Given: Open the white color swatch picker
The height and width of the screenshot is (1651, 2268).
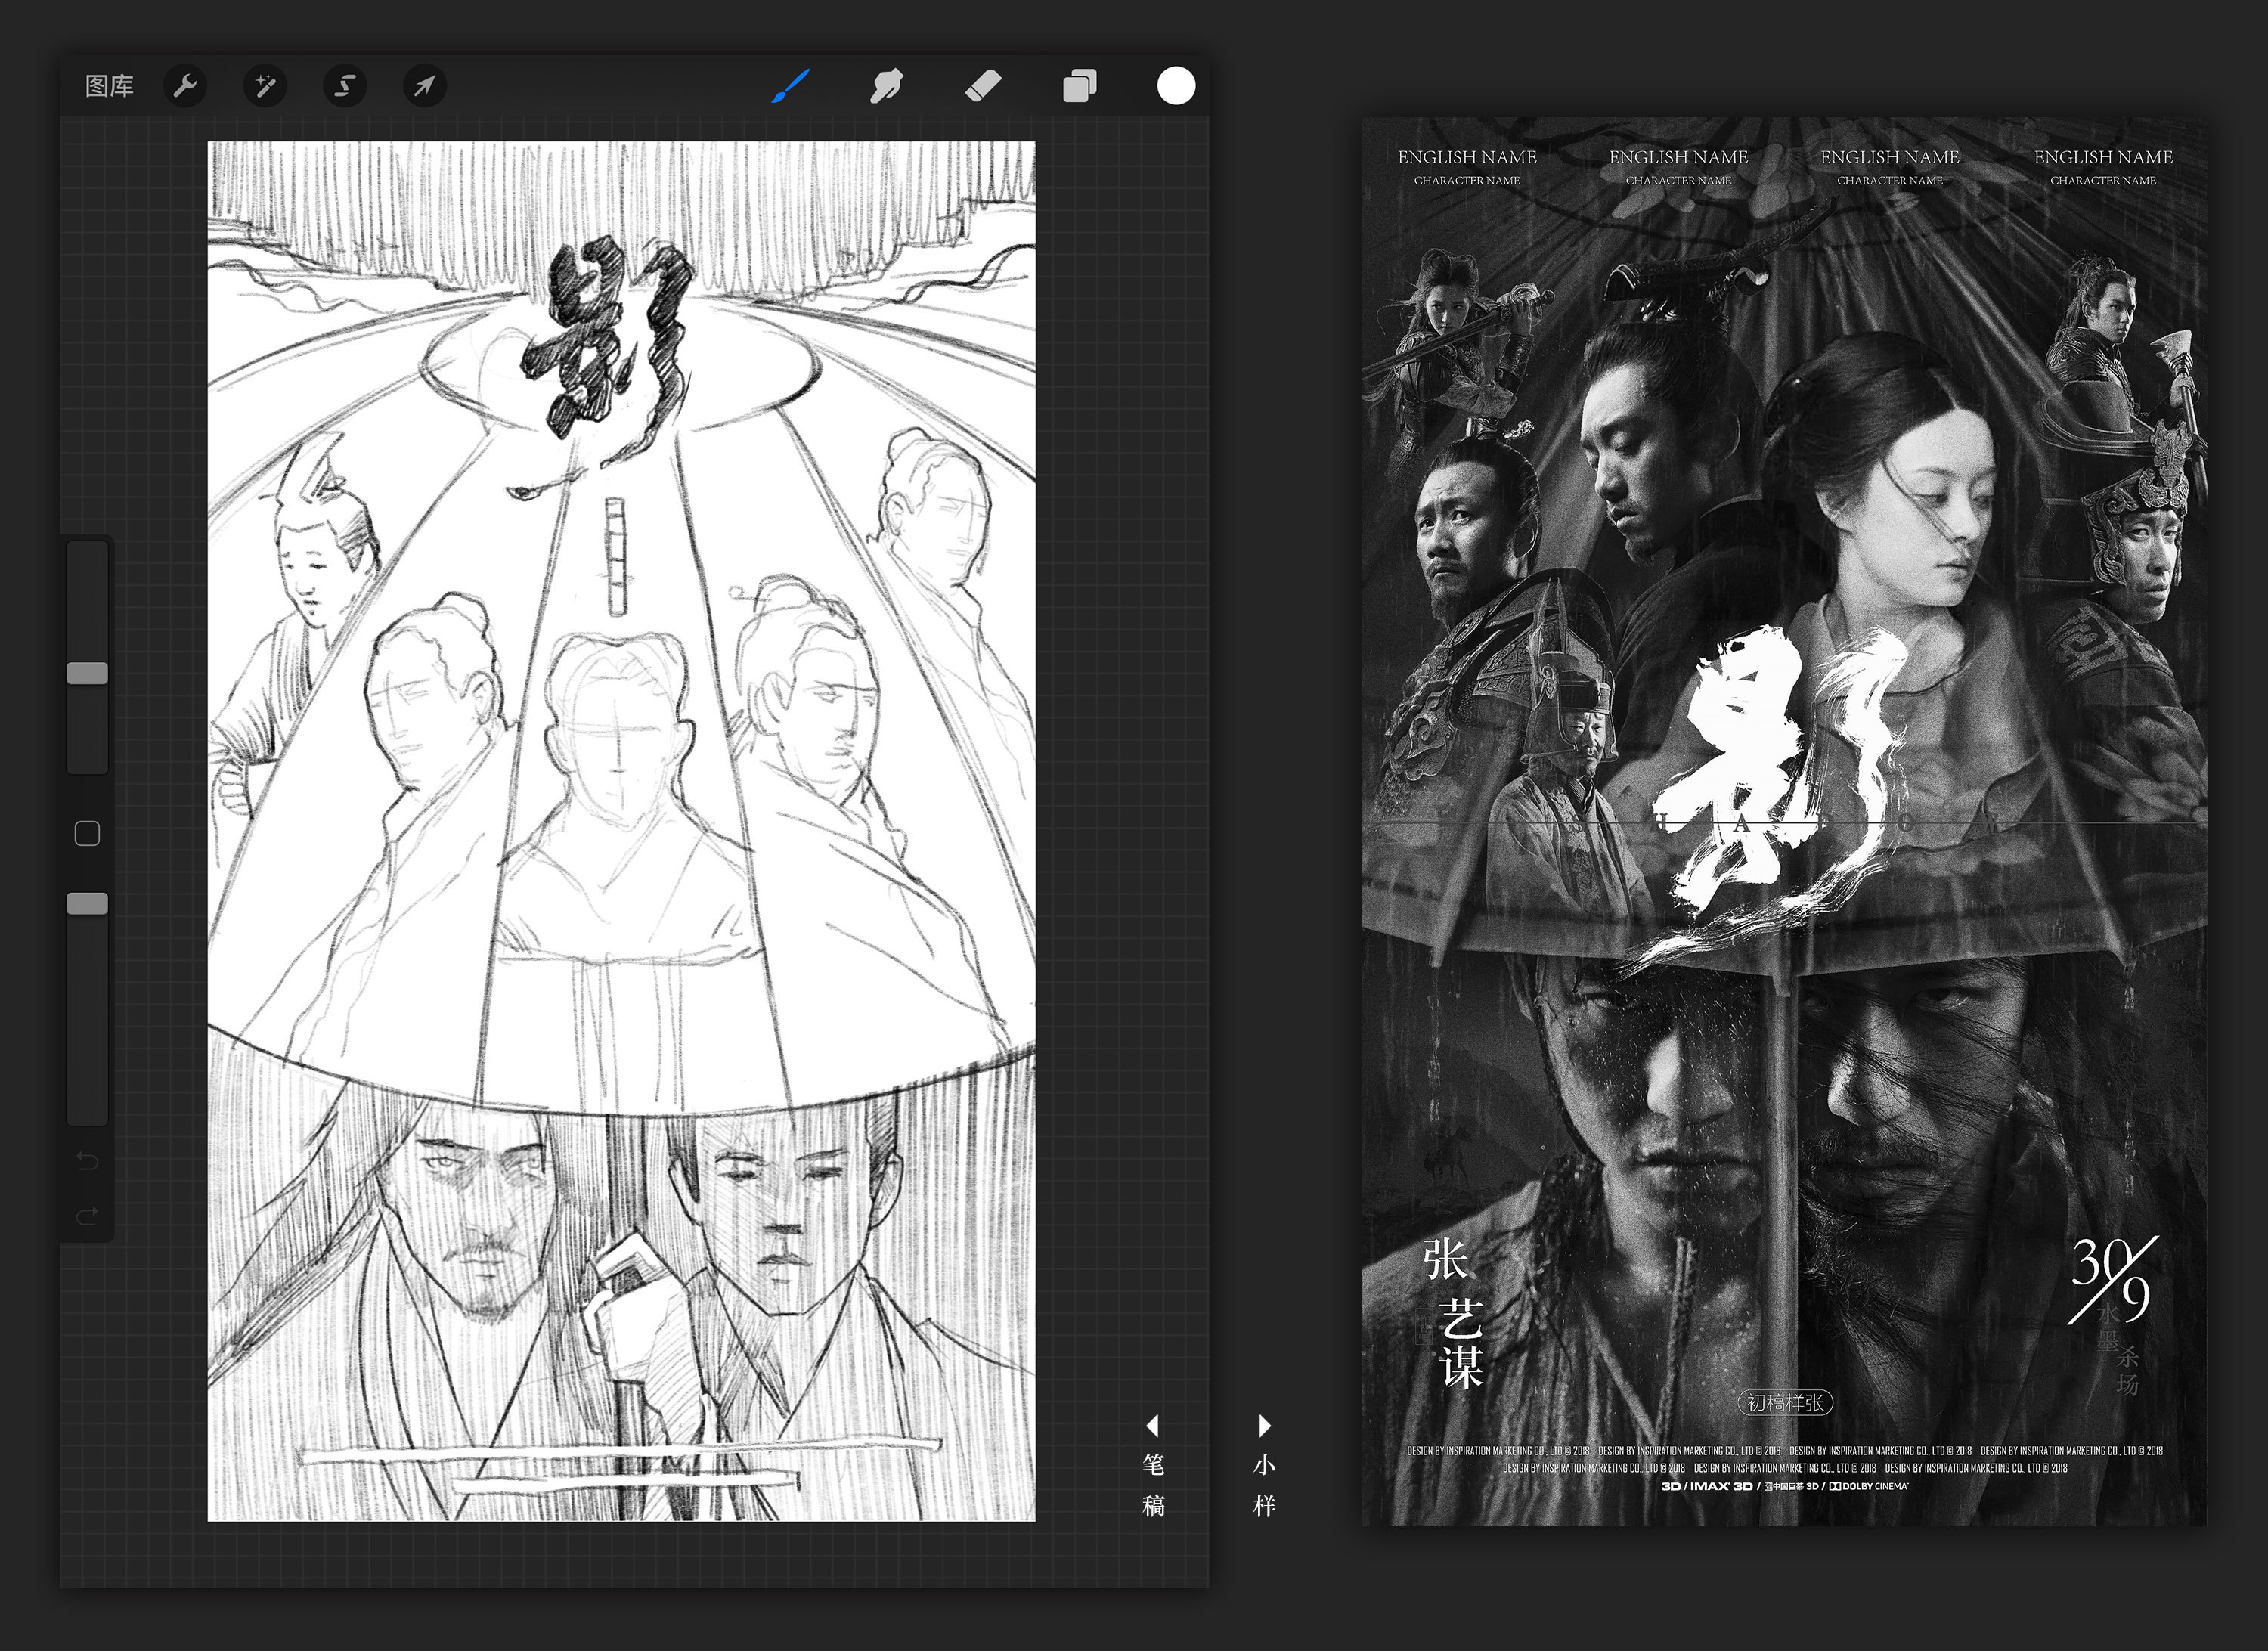Looking at the screenshot, I should point(1176,86).
